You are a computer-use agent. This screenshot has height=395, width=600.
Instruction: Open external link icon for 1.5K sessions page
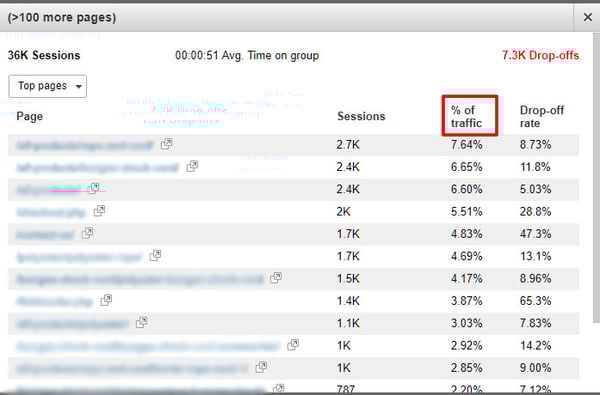(276, 278)
